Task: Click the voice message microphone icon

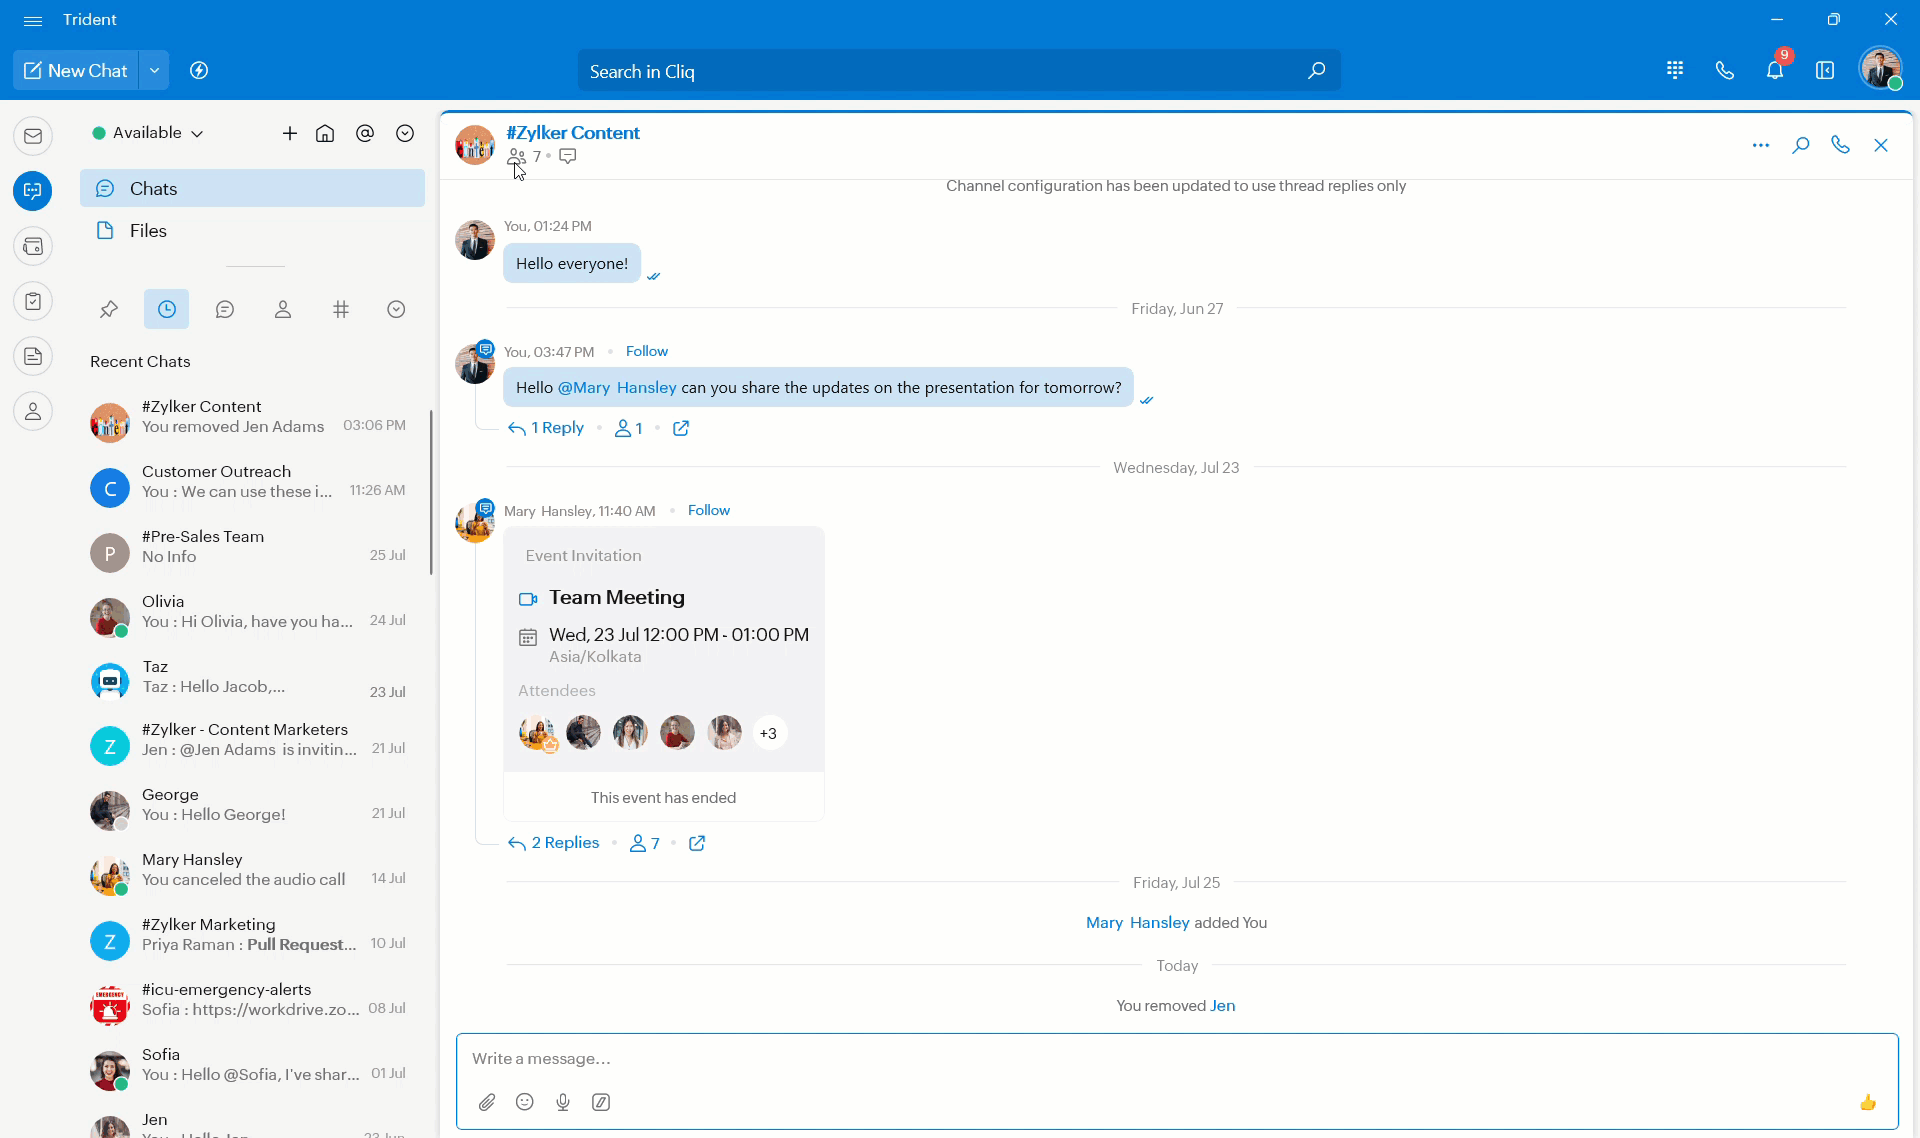Action: [x=563, y=1102]
